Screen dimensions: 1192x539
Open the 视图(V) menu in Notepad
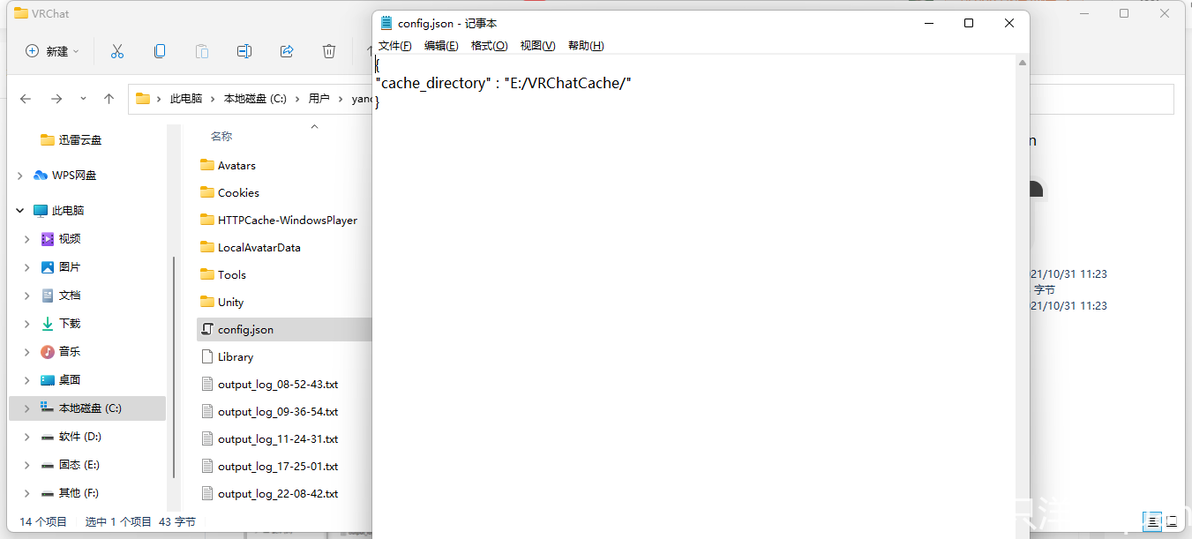[x=537, y=46]
